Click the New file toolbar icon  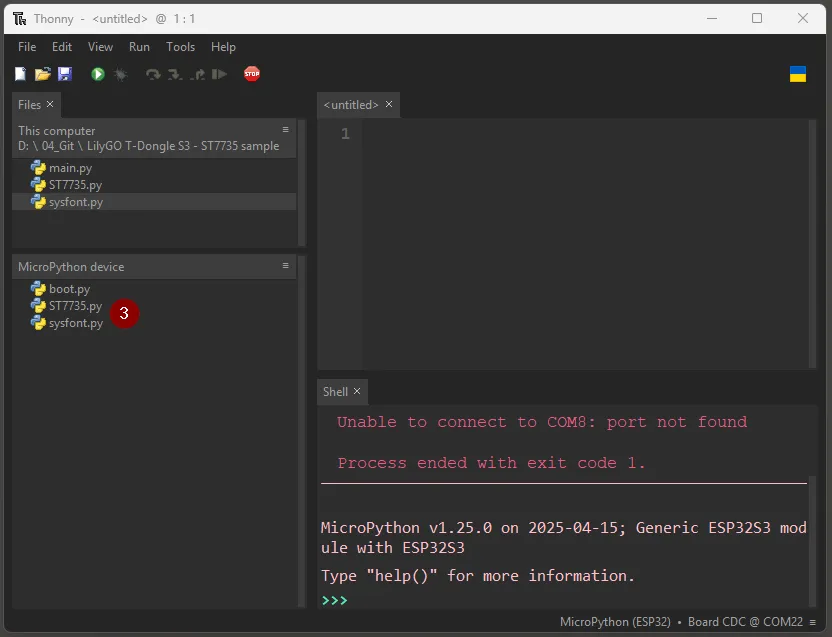click(x=21, y=74)
